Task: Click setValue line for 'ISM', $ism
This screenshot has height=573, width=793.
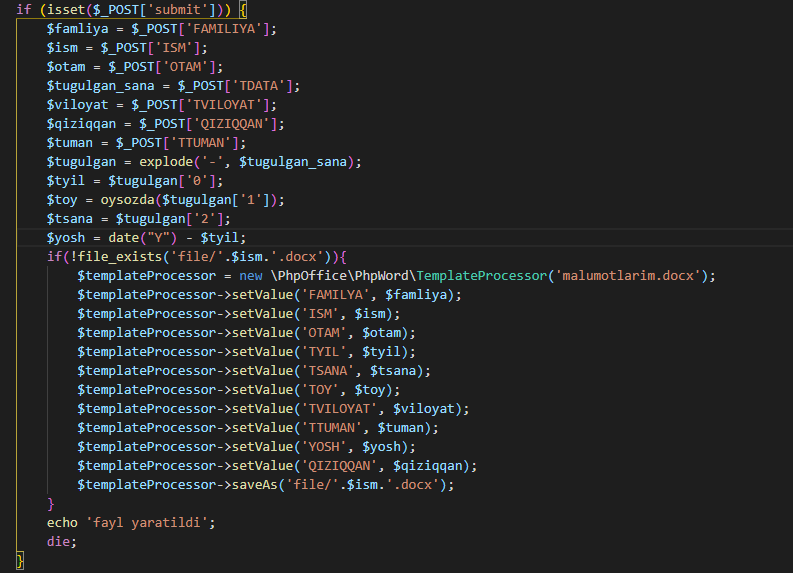Action: coord(238,314)
